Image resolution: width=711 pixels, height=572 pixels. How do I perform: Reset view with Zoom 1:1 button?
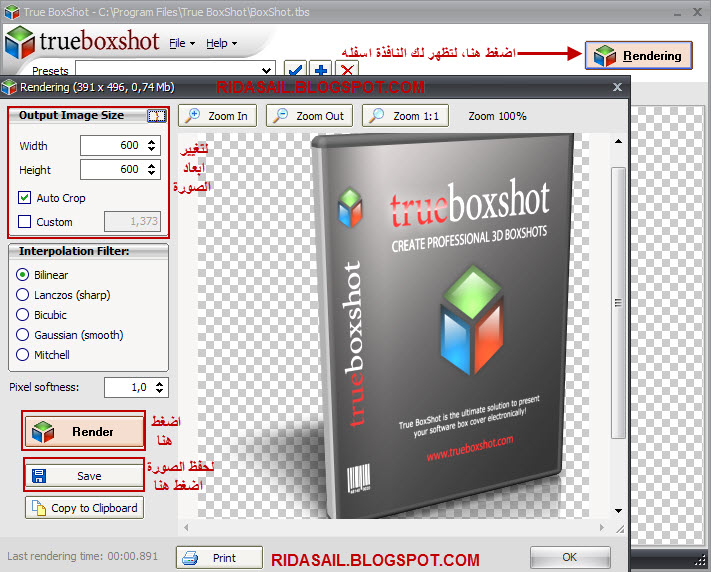tap(405, 116)
